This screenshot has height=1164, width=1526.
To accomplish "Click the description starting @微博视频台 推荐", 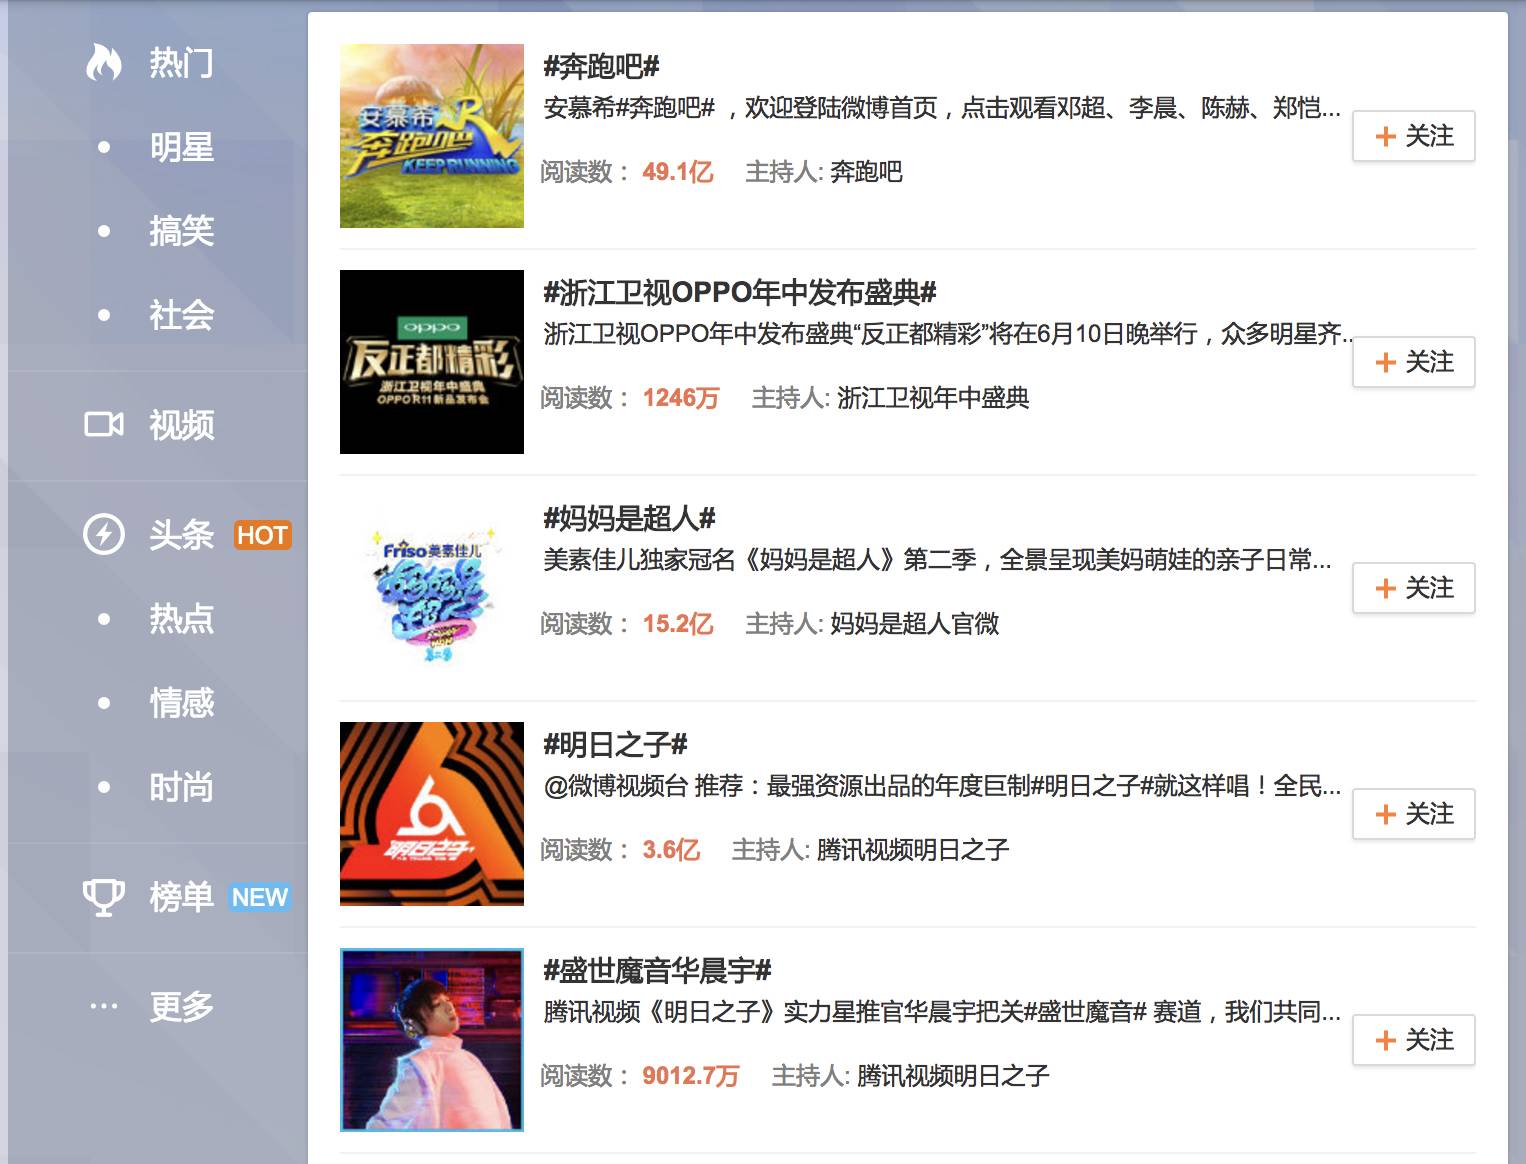I will click(x=942, y=786).
